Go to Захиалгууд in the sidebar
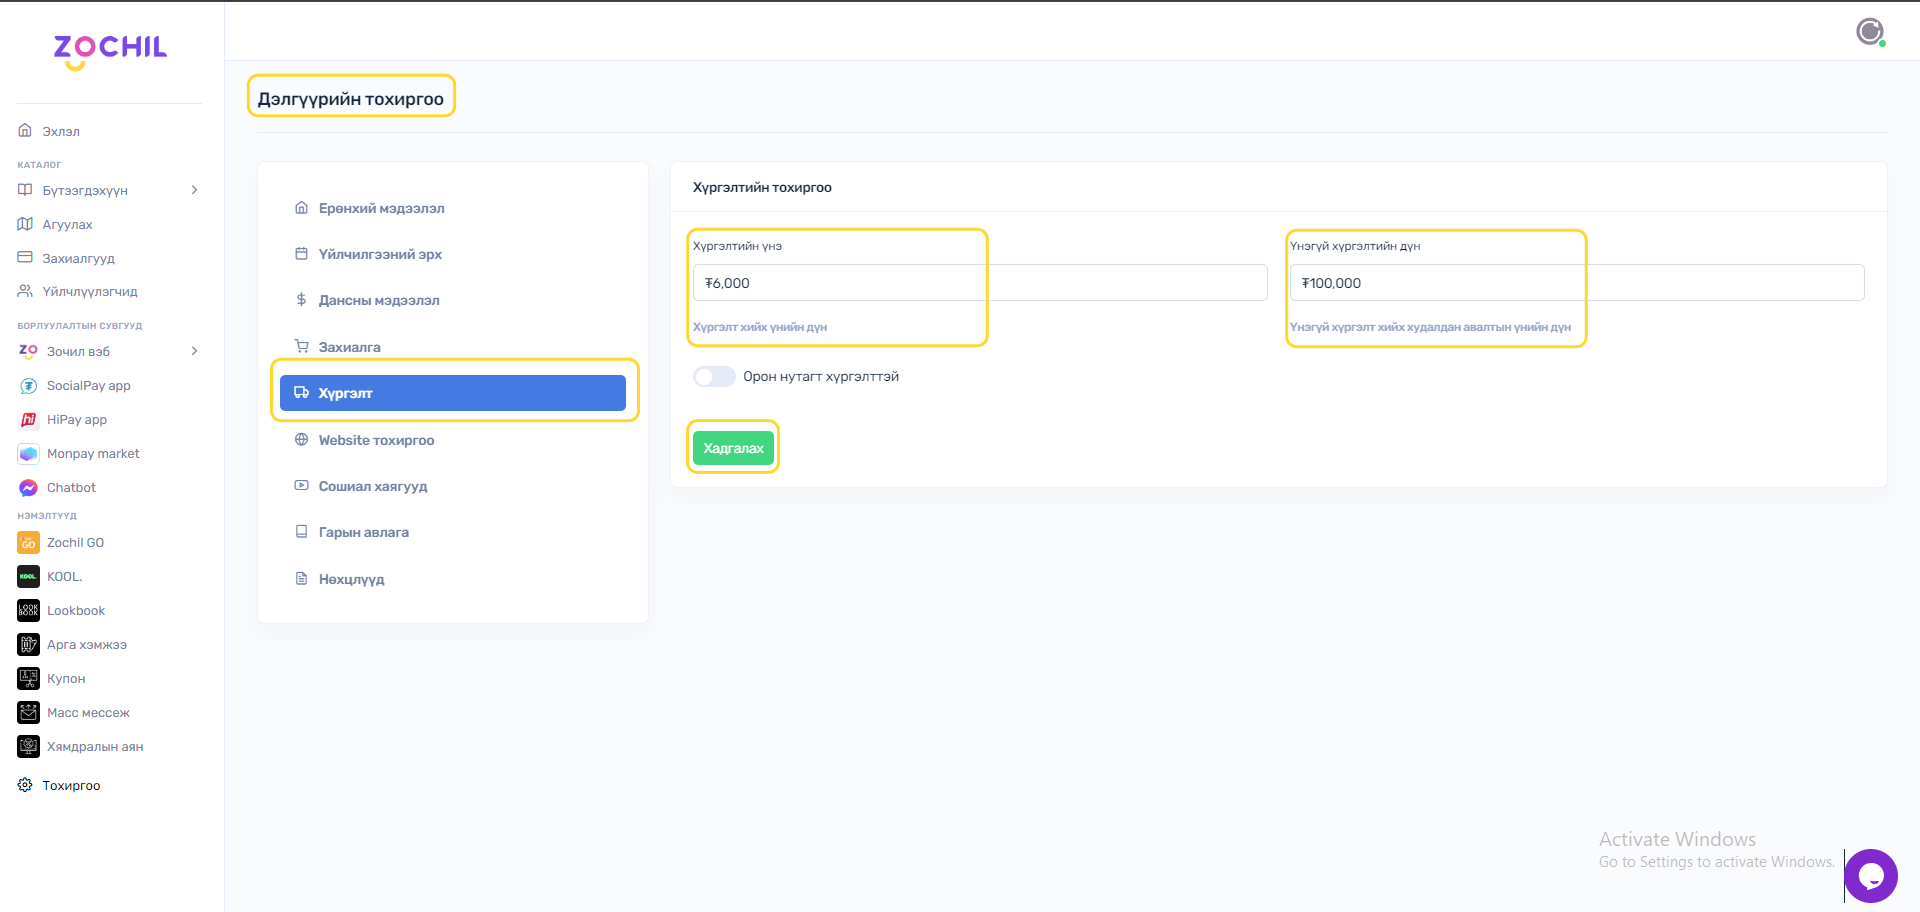Viewport: 1920px width, 912px height. (x=78, y=258)
